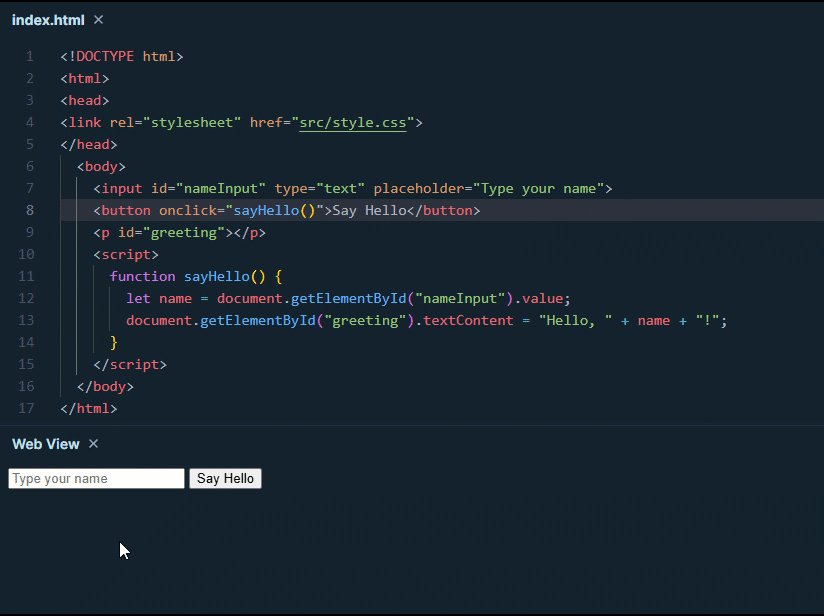The image size is (824, 616).
Task: Select the Web View tab
Action: click(x=46, y=444)
